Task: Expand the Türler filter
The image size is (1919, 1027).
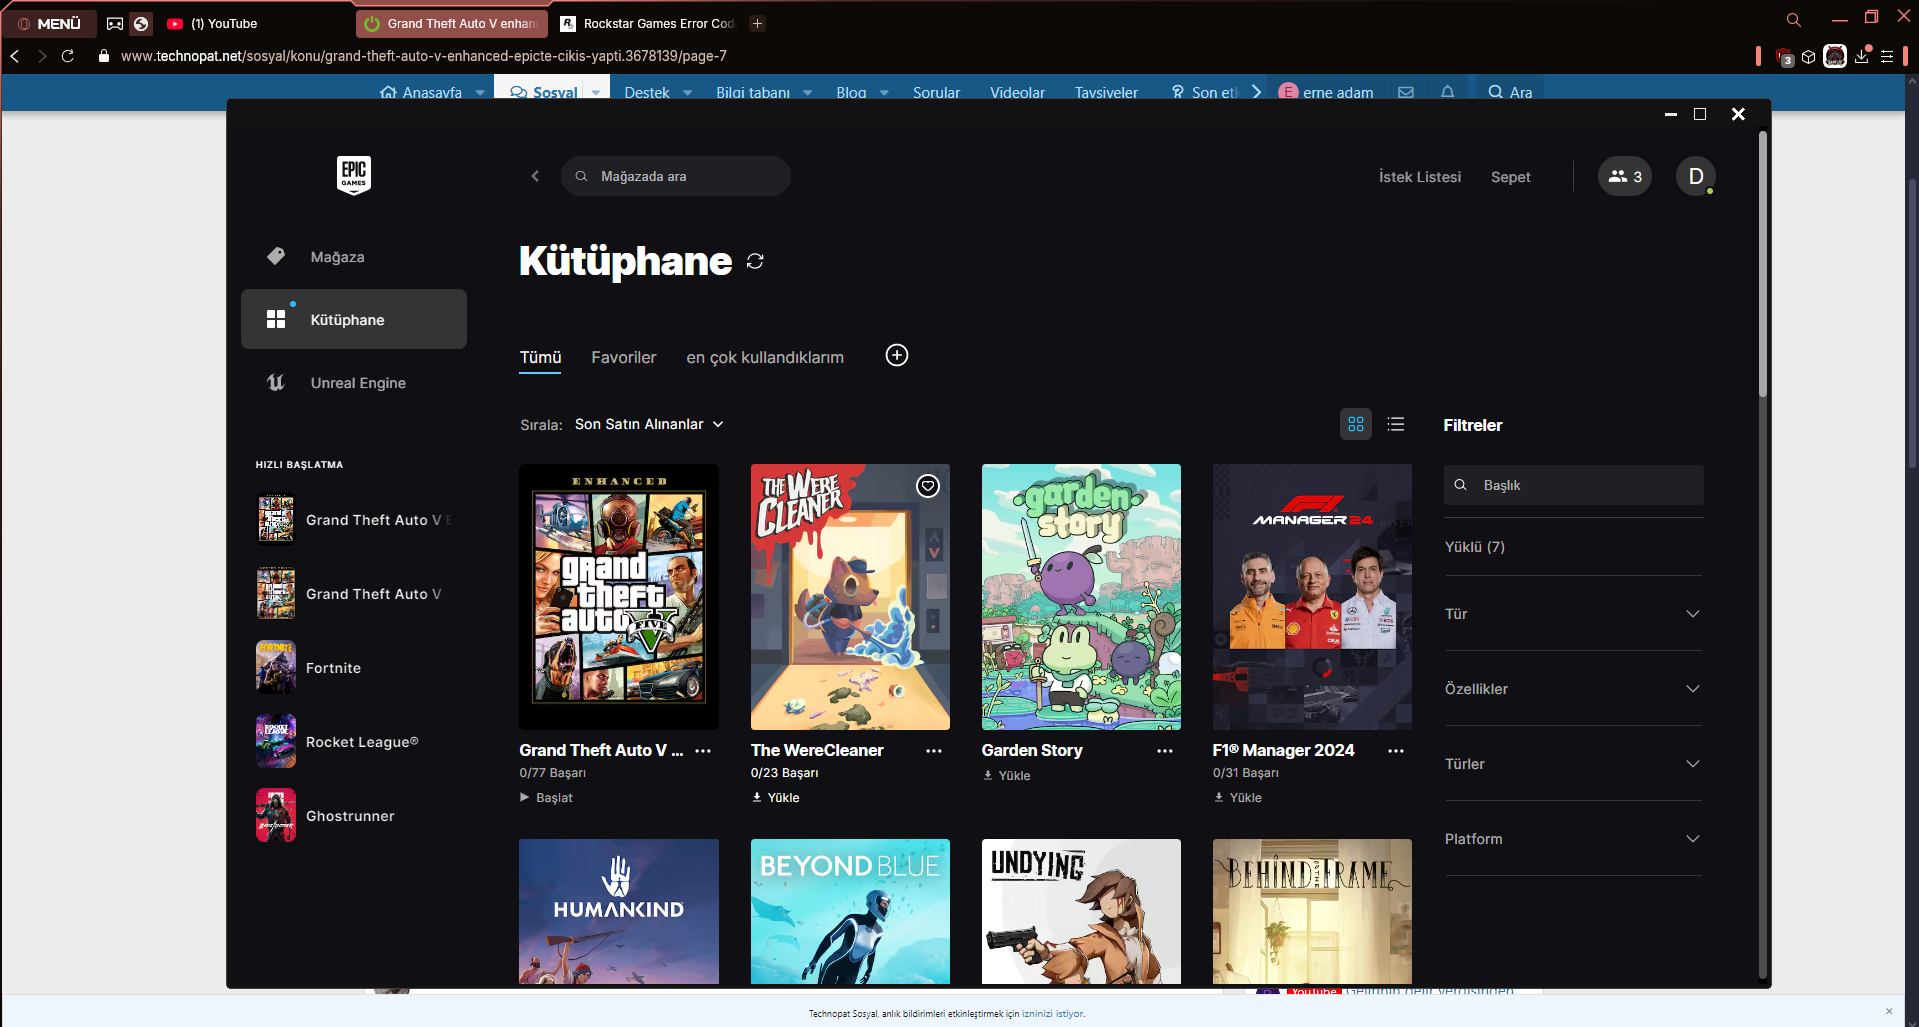Action: pyautogui.click(x=1573, y=764)
